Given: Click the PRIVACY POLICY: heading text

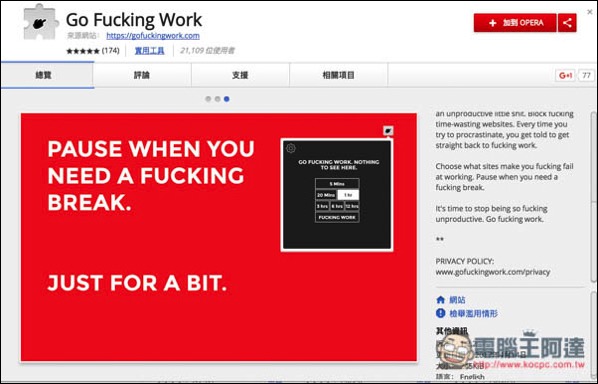Looking at the screenshot, I should (x=465, y=261).
